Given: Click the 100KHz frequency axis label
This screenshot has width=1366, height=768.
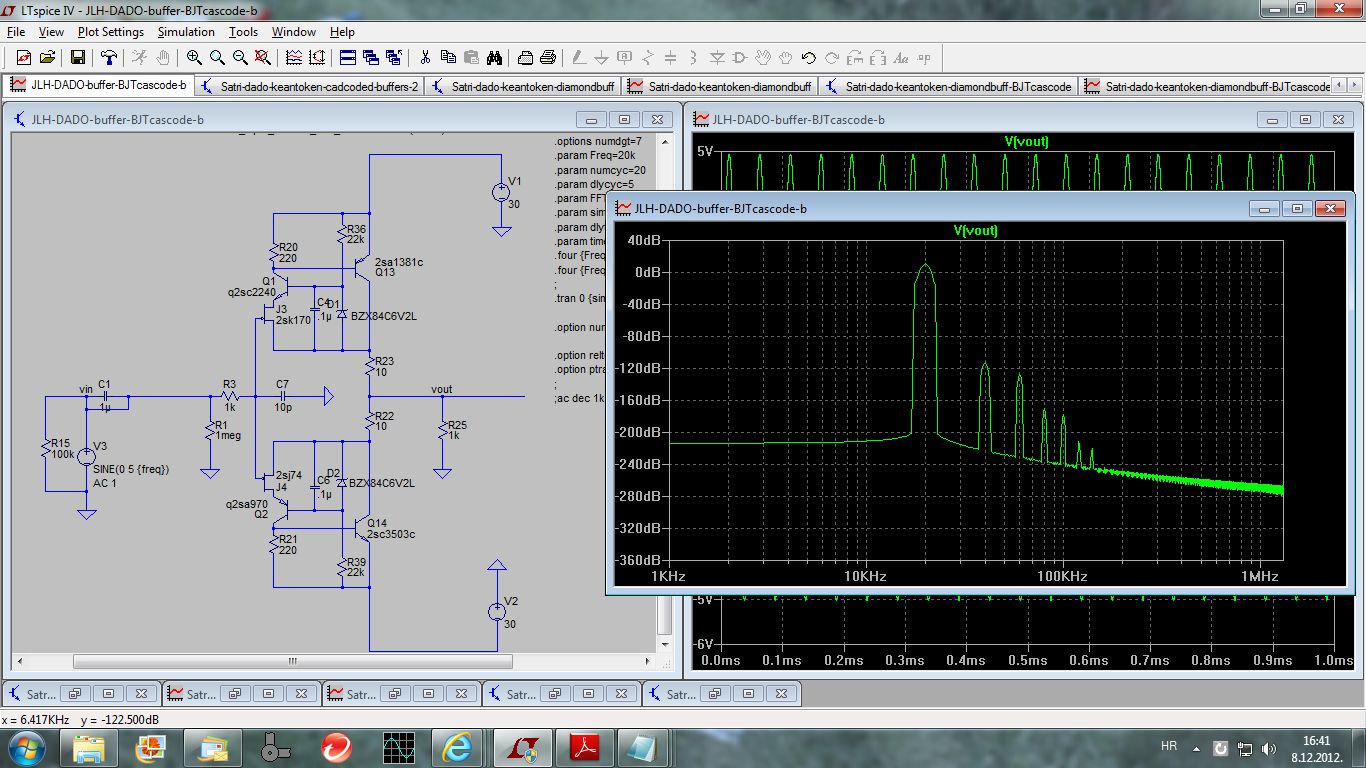Looking at the screenshot, I should coord(1061,577).
